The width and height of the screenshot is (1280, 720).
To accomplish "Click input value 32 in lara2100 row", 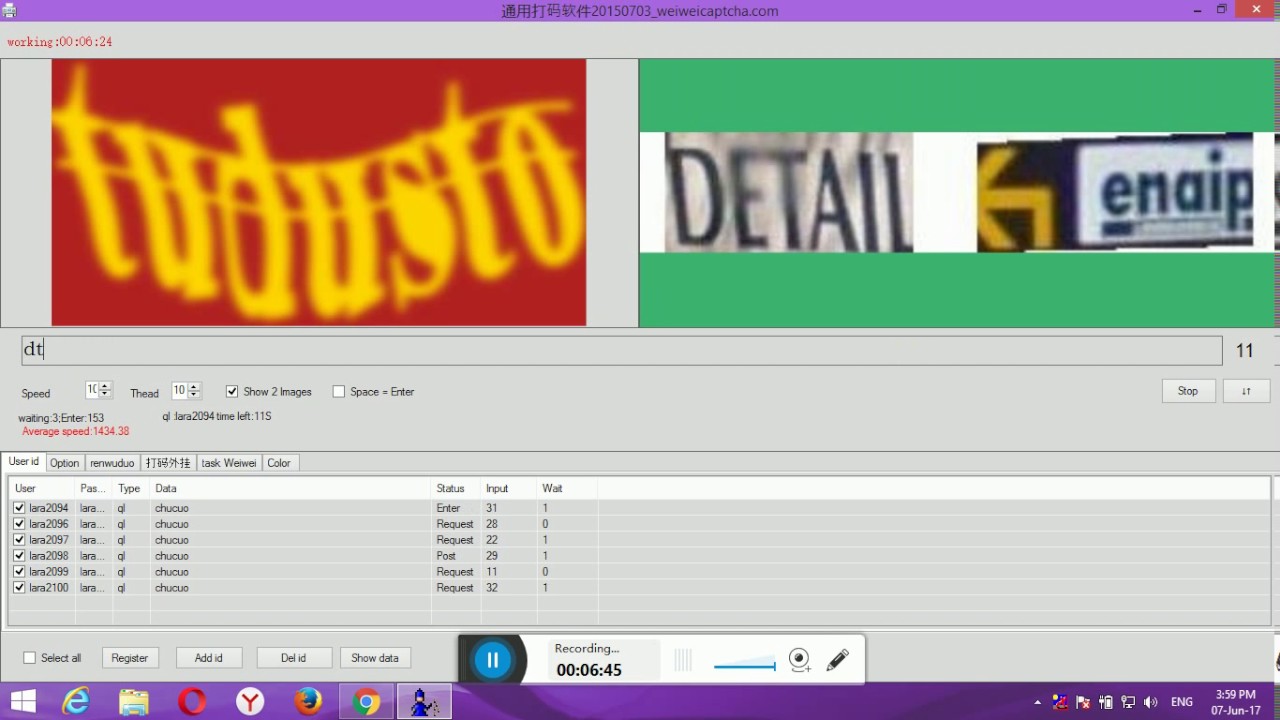I will 492,588.
